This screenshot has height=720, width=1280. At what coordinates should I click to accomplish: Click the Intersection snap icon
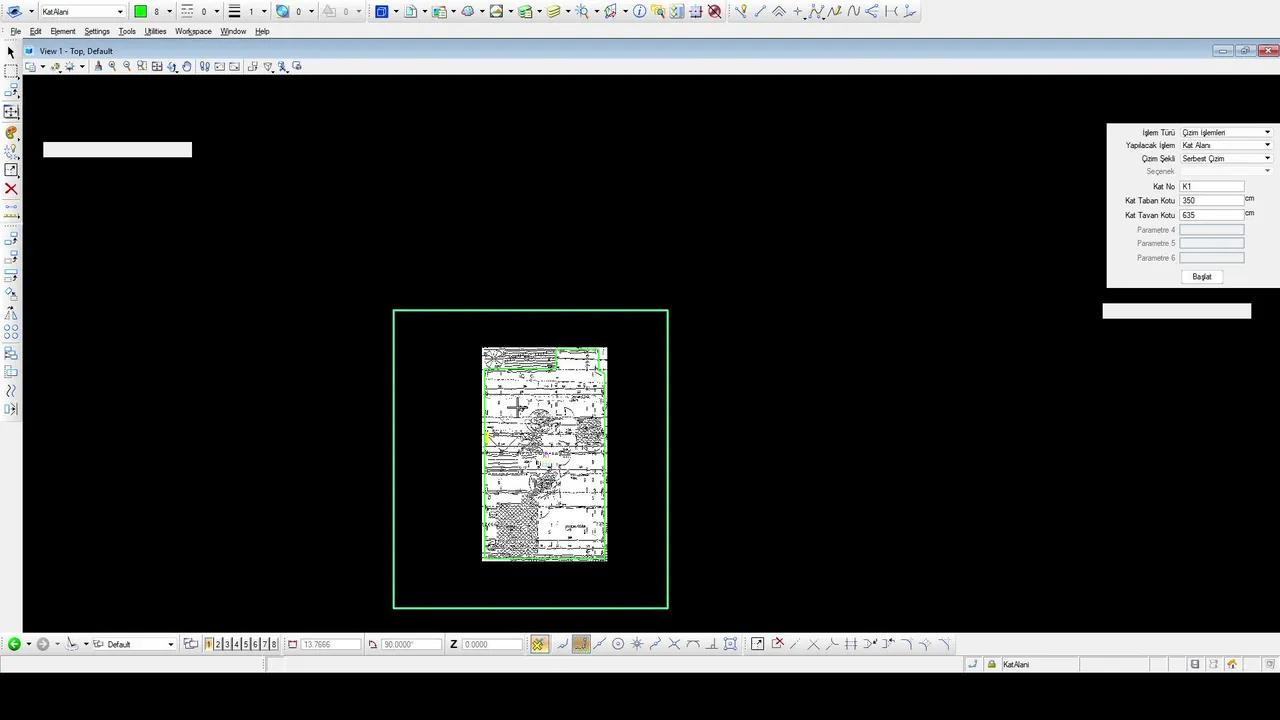coord(674,644)
